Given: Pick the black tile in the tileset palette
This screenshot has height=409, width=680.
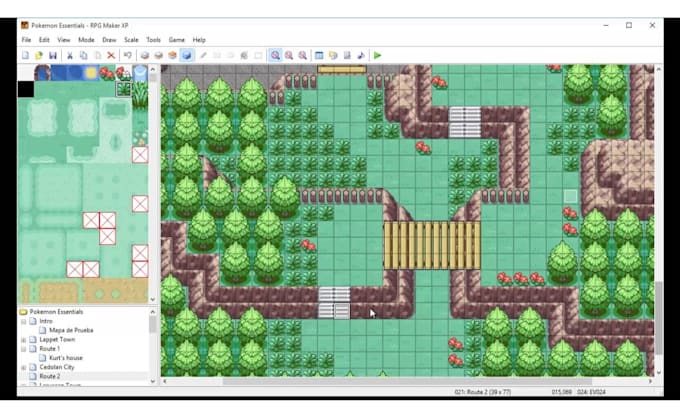Looking at the screenshot, I should 26,89.
